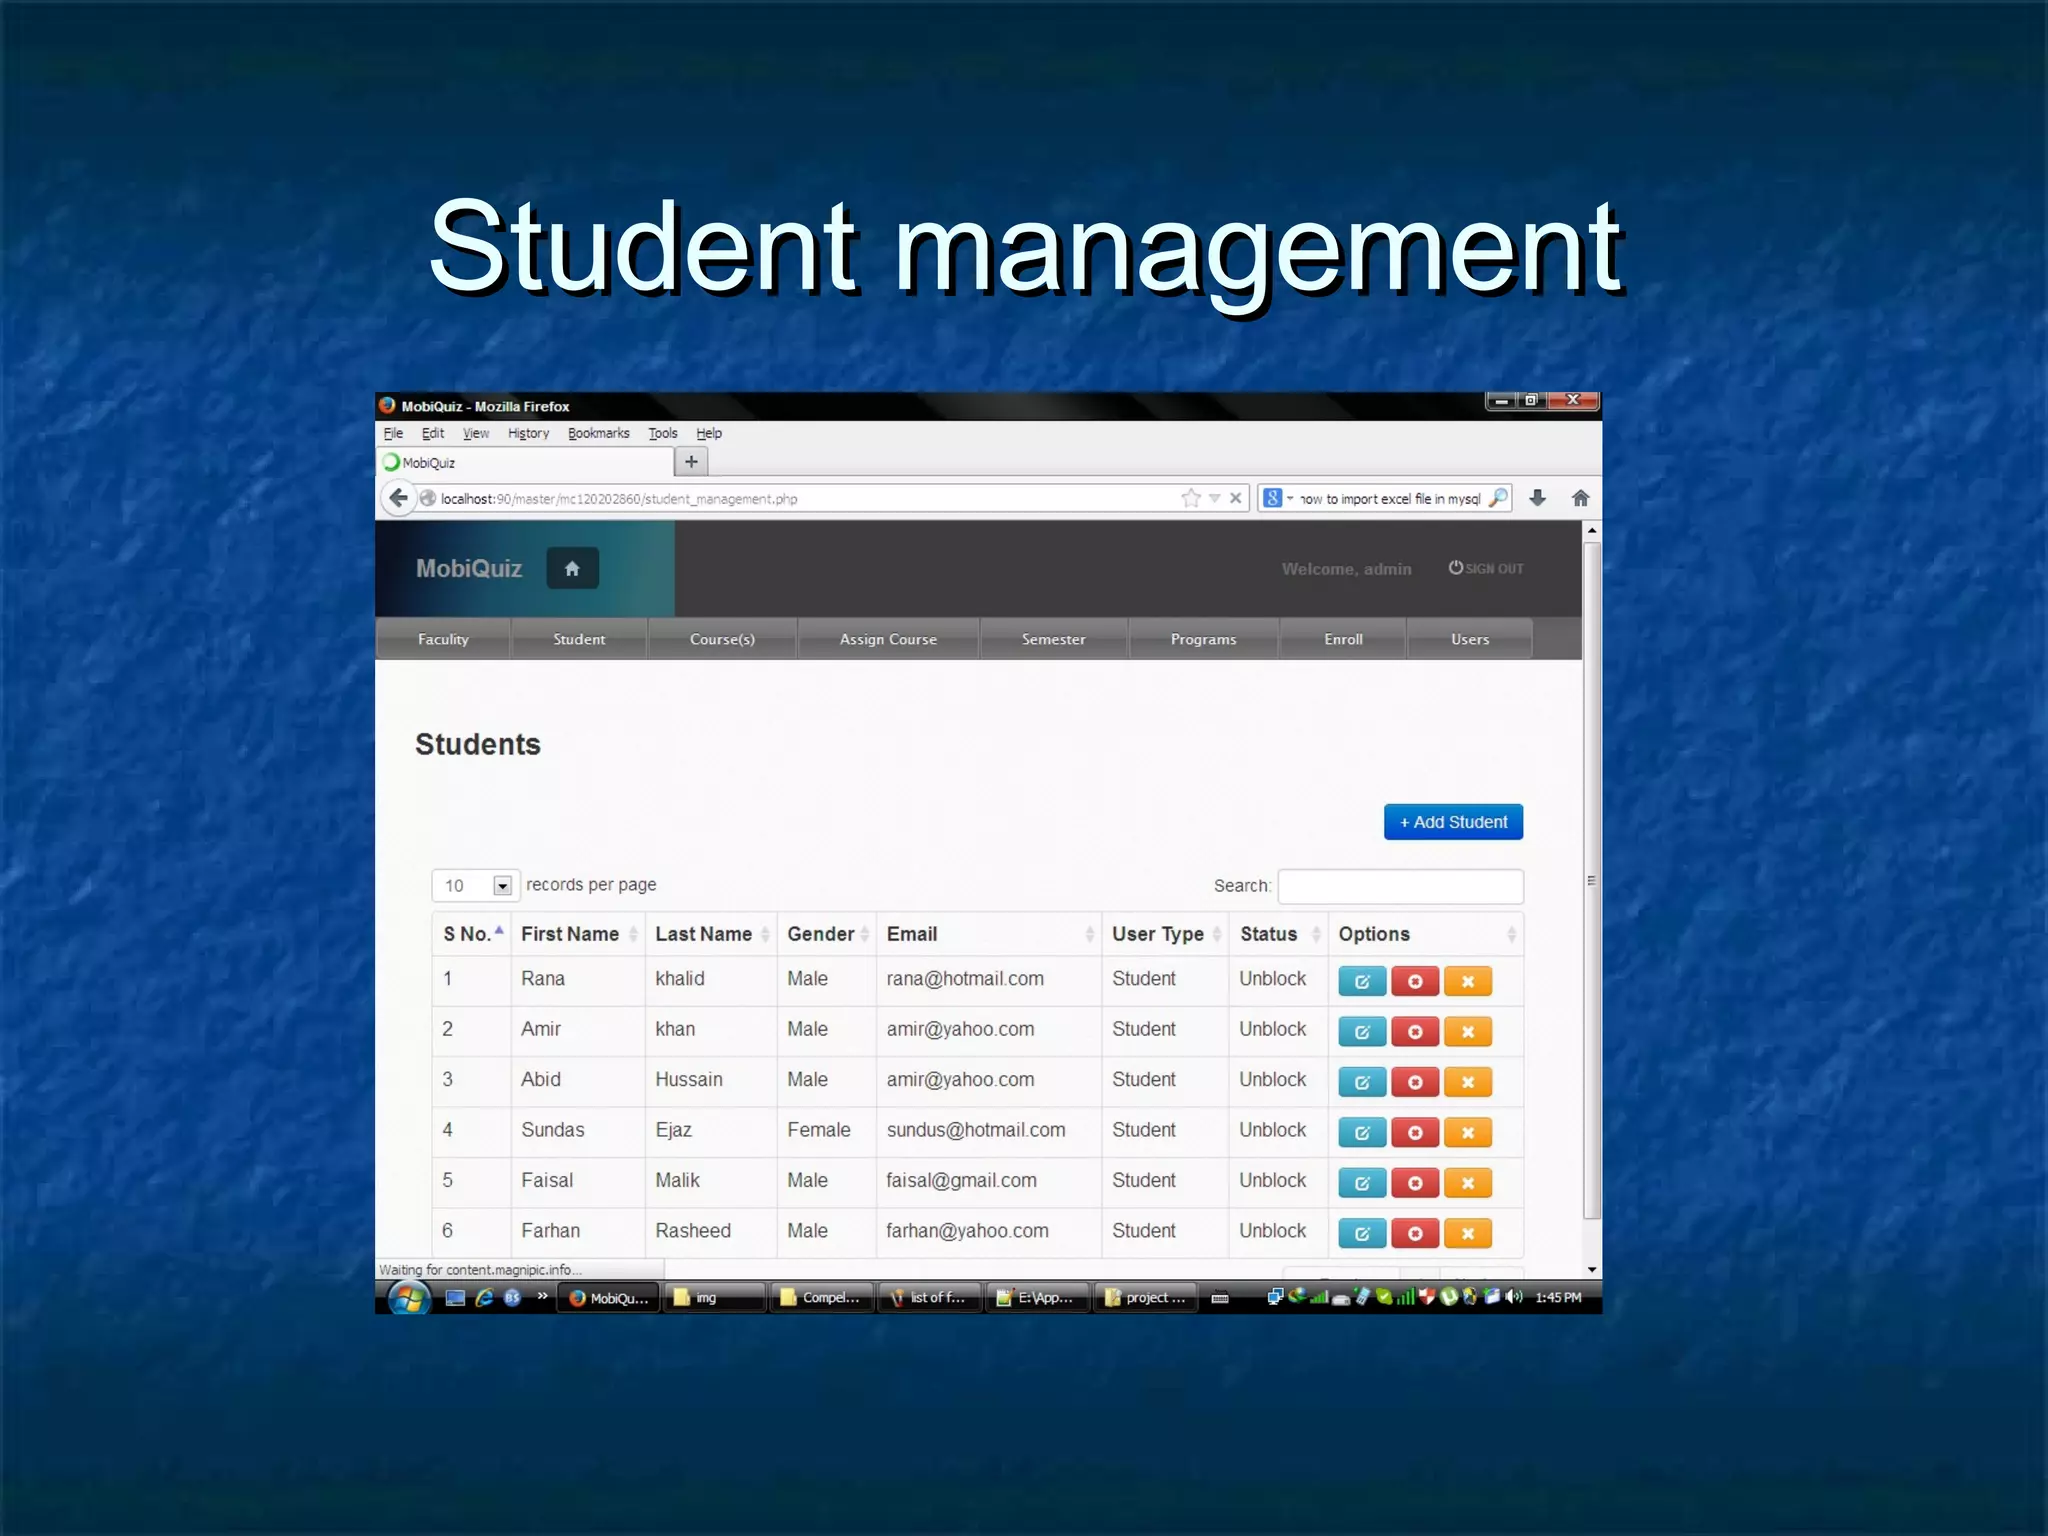Open the Edit menu
Screen dimensions: 2048x1536
pyautogui.click(x=432, y=433)
